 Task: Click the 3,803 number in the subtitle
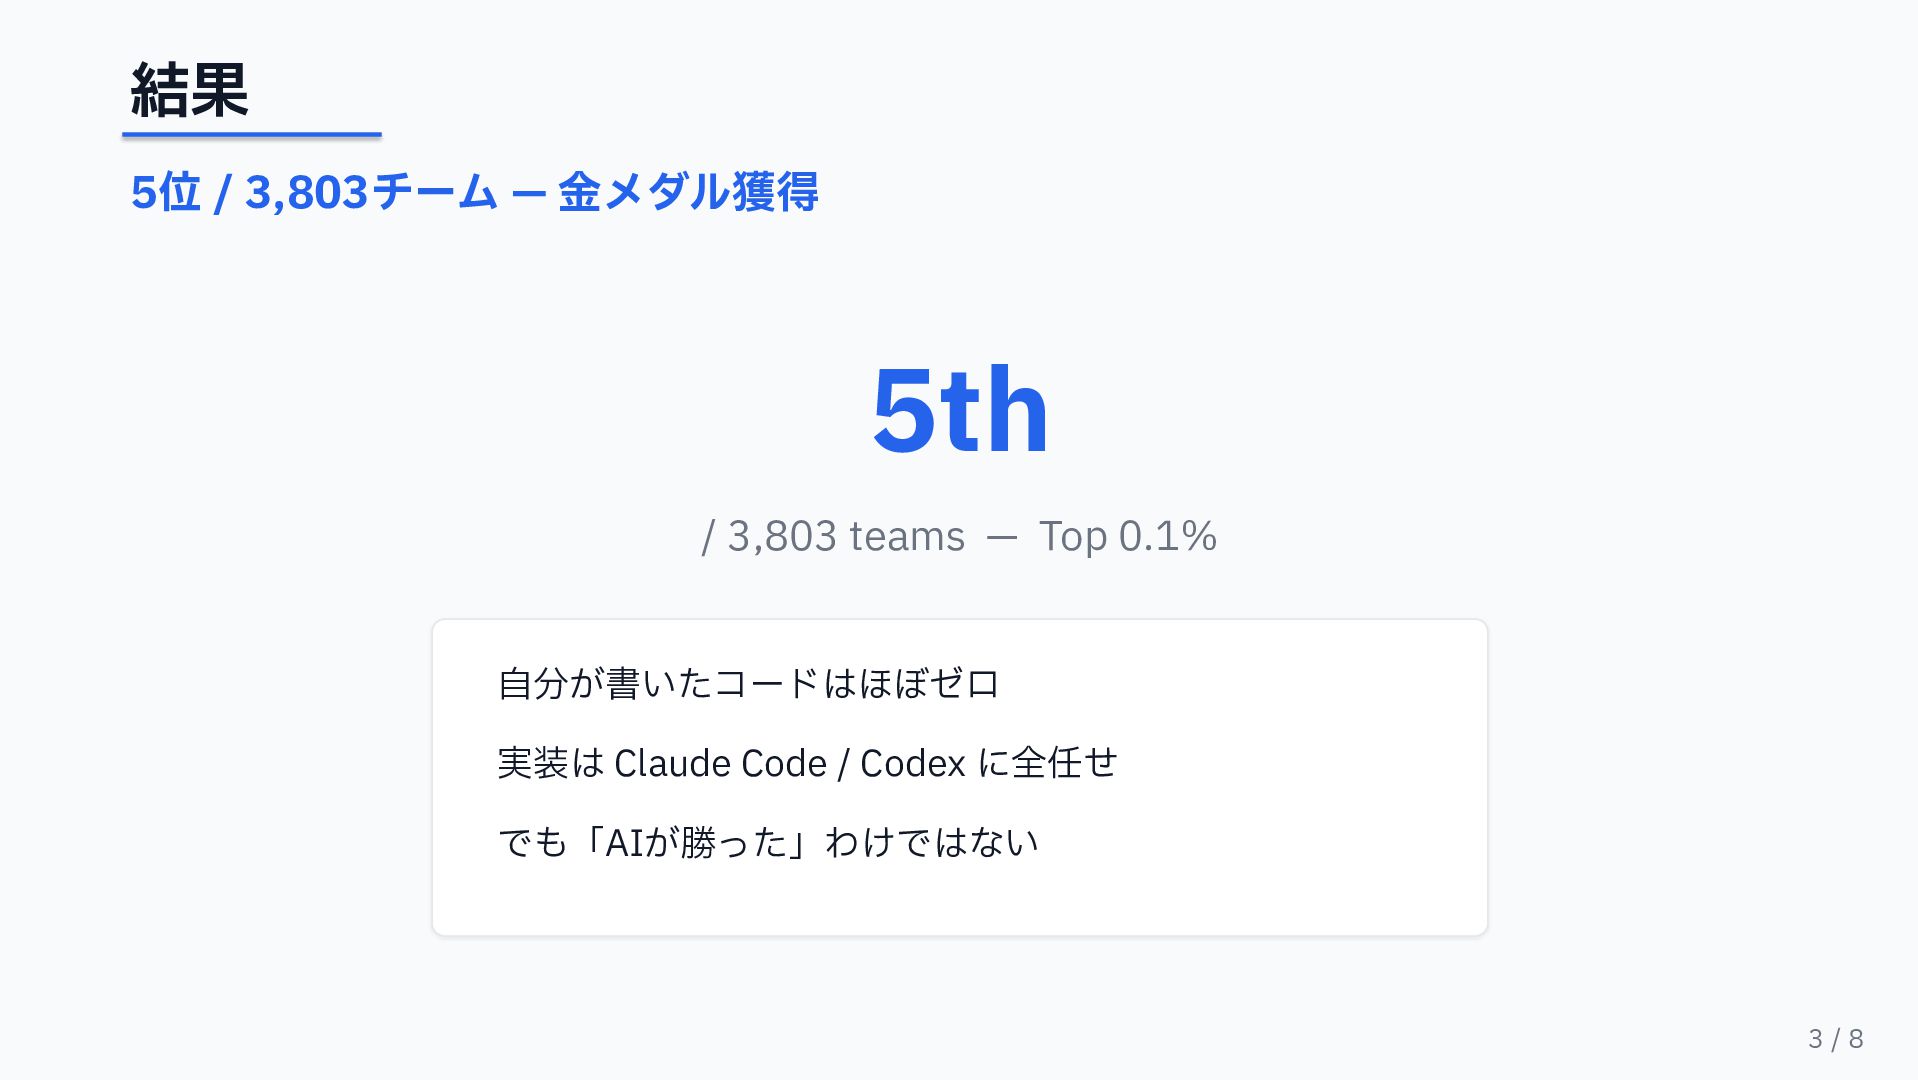[306, 192]
